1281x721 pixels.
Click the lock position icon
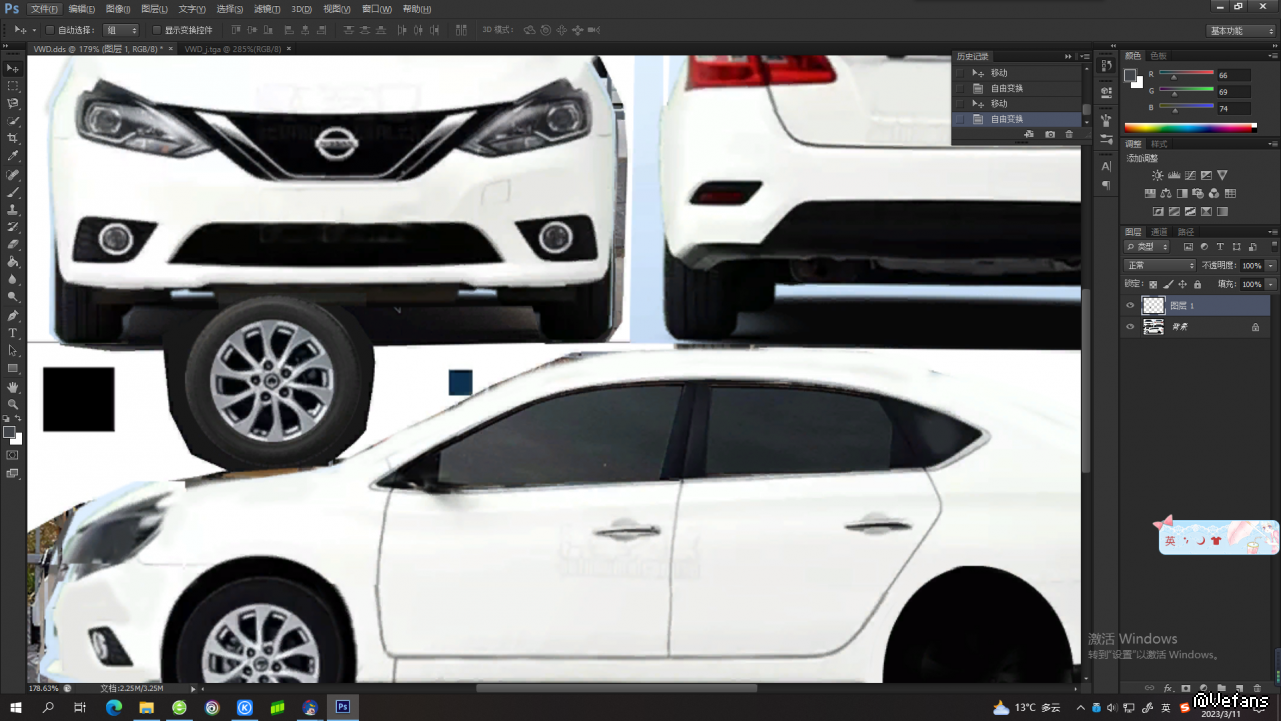1183,285
